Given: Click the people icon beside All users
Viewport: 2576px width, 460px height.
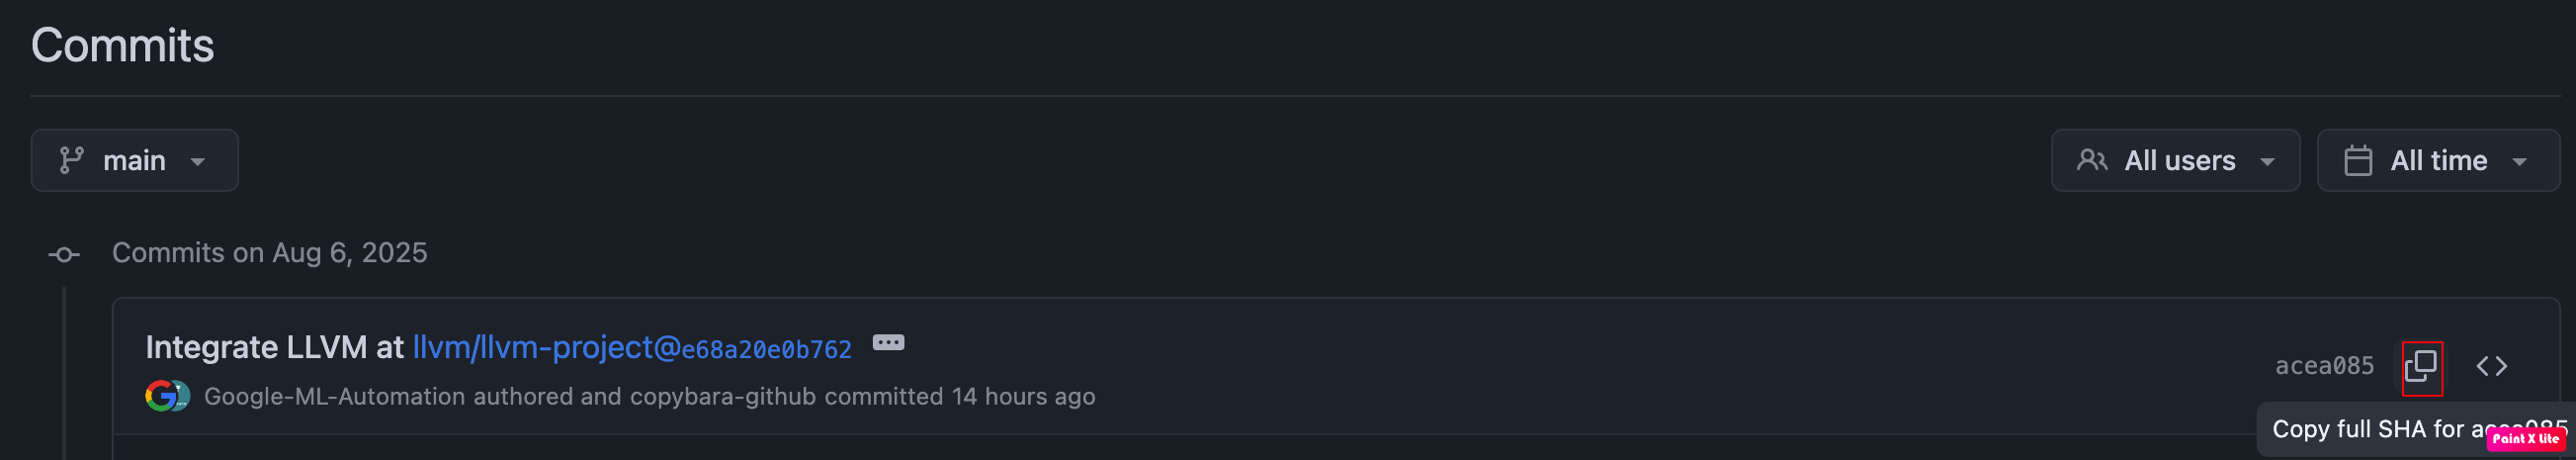Looking at the screenshot, I should (2092, 161).
